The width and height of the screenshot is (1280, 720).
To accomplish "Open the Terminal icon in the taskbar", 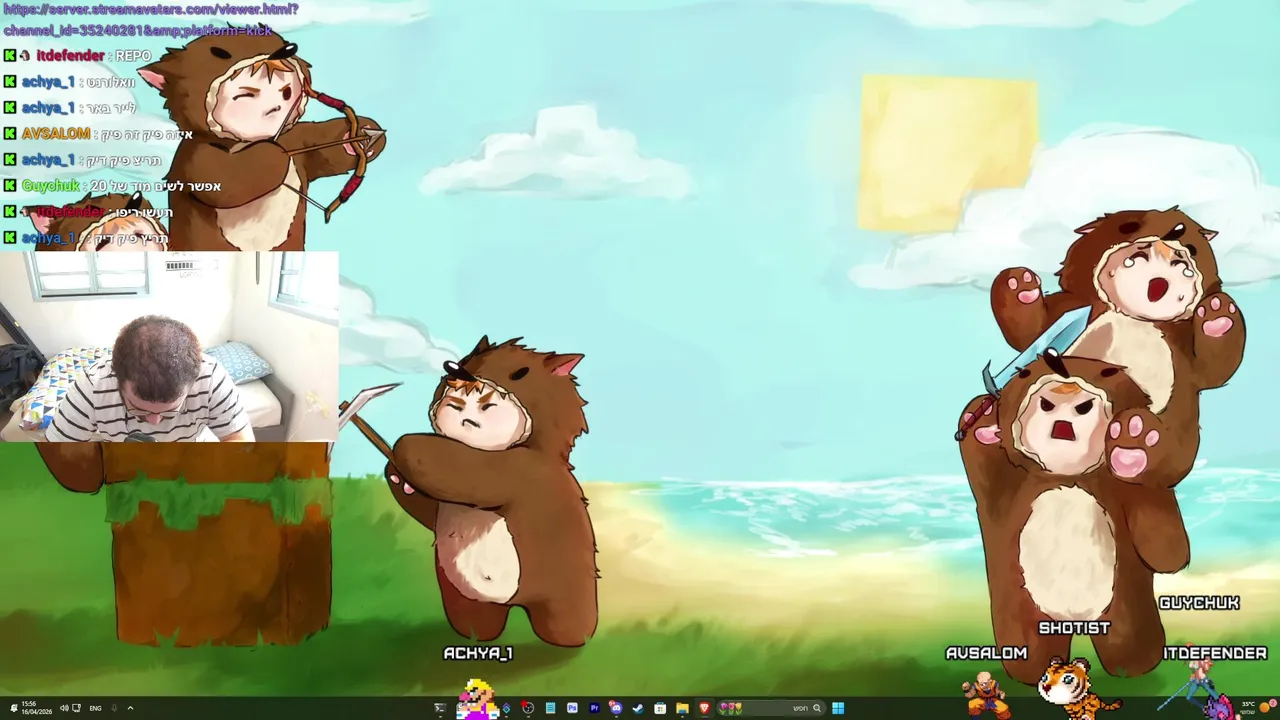I will (x=440, y=708).
